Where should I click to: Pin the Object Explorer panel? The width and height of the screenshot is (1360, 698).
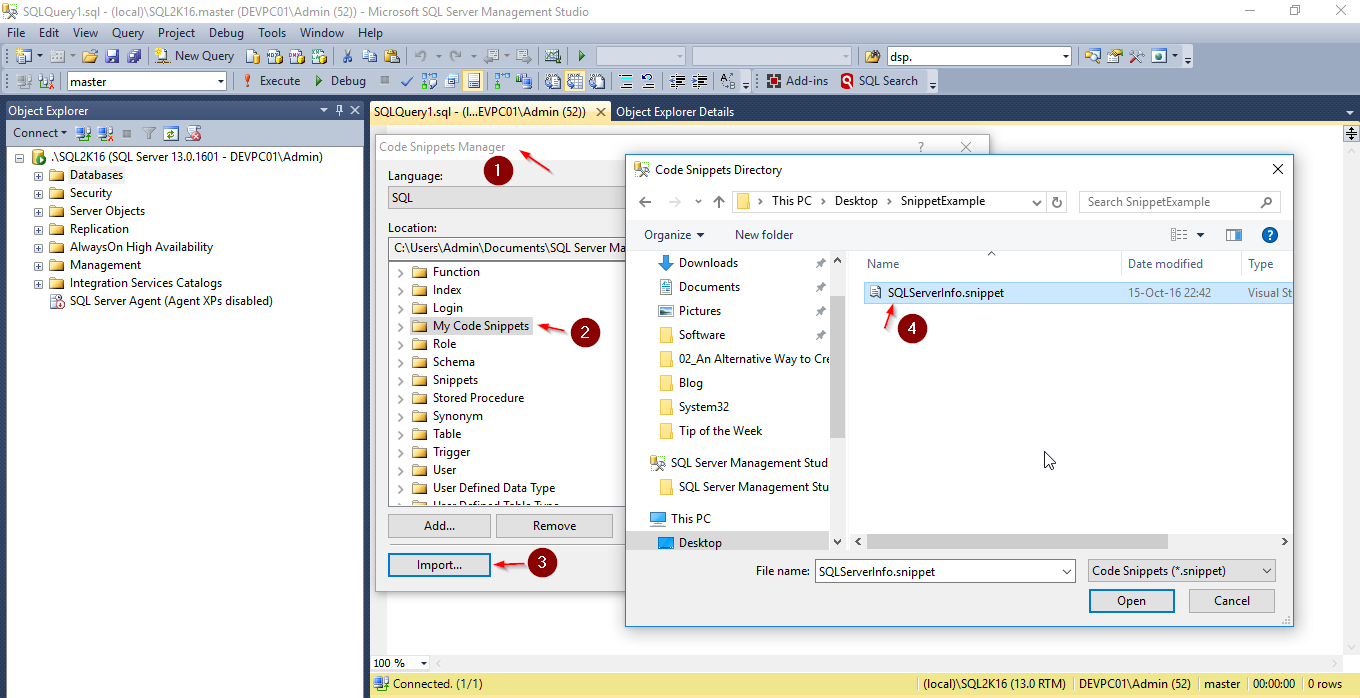point(339,110)
